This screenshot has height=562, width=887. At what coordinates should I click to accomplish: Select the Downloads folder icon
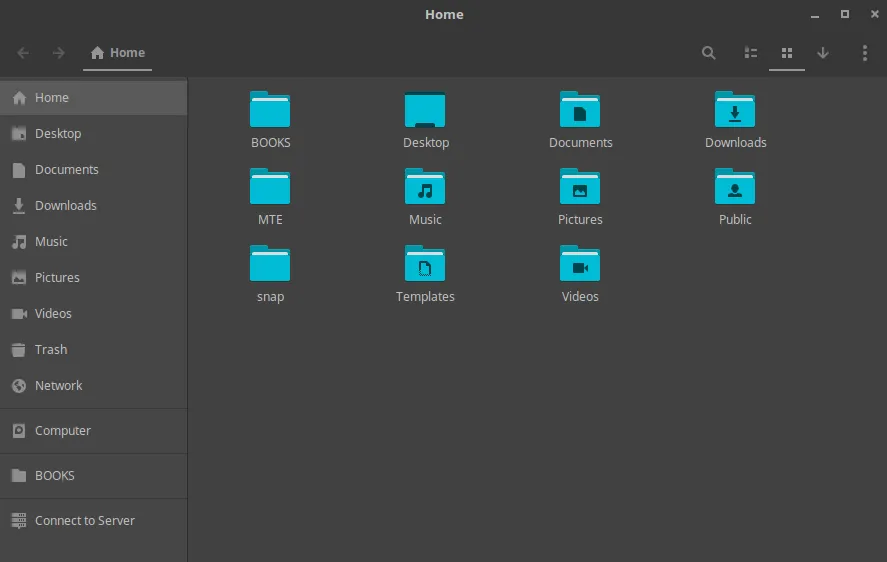[x=735, y=110]
